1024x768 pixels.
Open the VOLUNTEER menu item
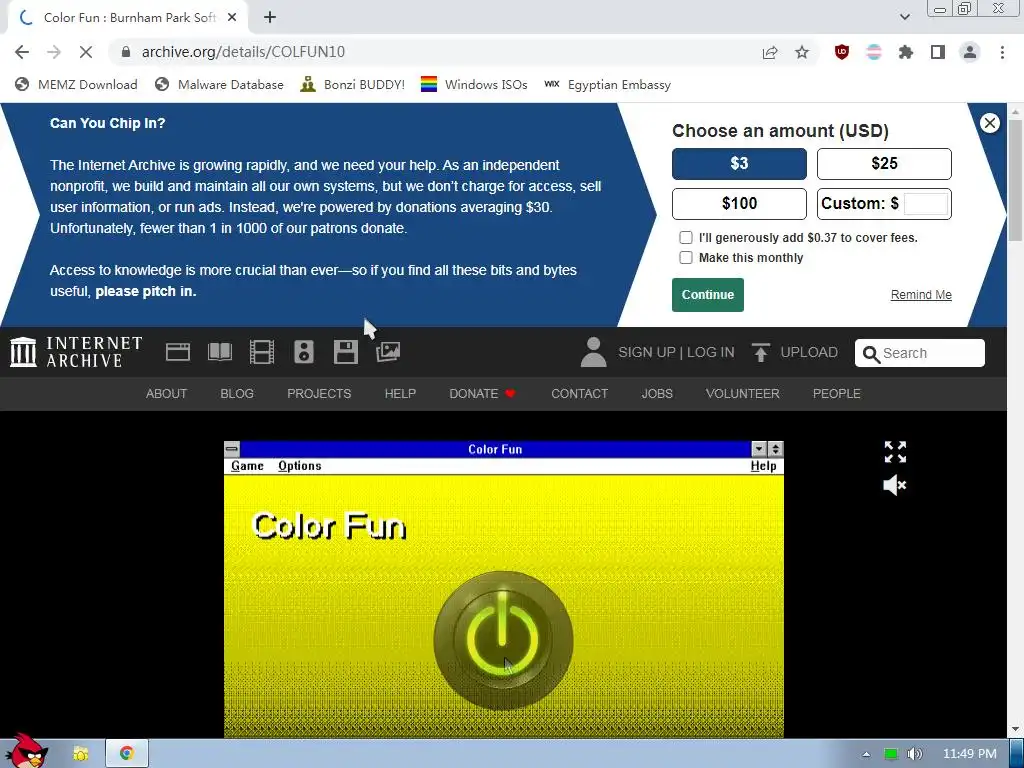point(743,394)
